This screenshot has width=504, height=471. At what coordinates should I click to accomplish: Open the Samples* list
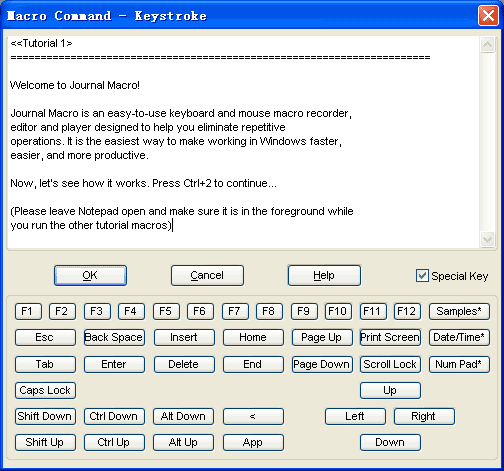[459, 311]
